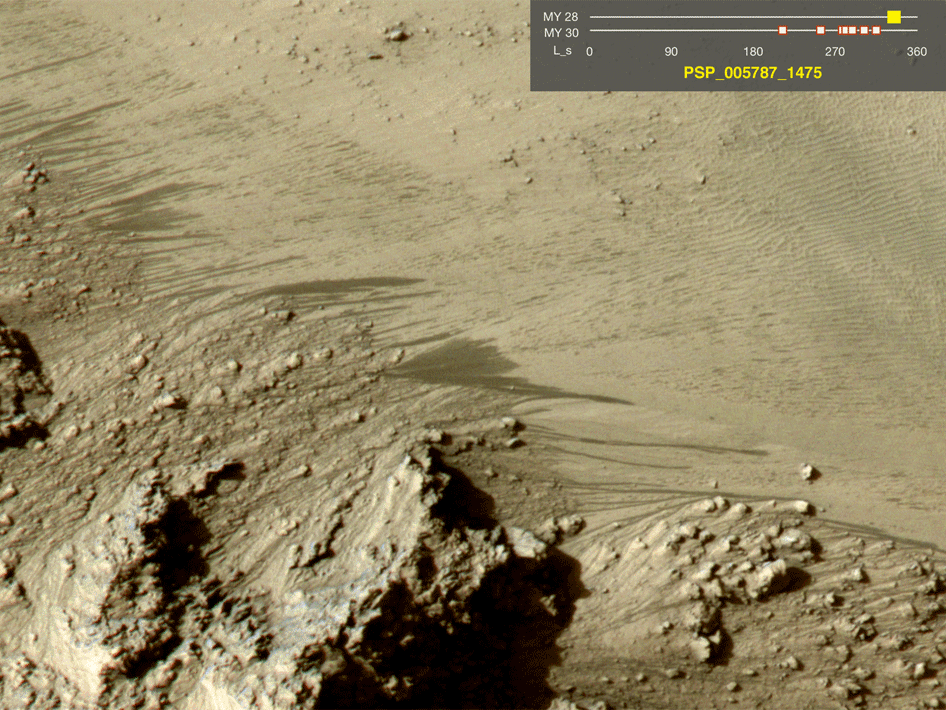
Task: Click the MY 28 row label
Action: (561, 17)
